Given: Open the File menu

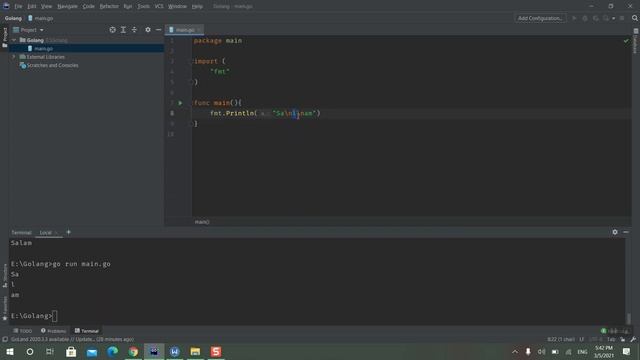Looking at the screenshot, I should click(18, 6).
